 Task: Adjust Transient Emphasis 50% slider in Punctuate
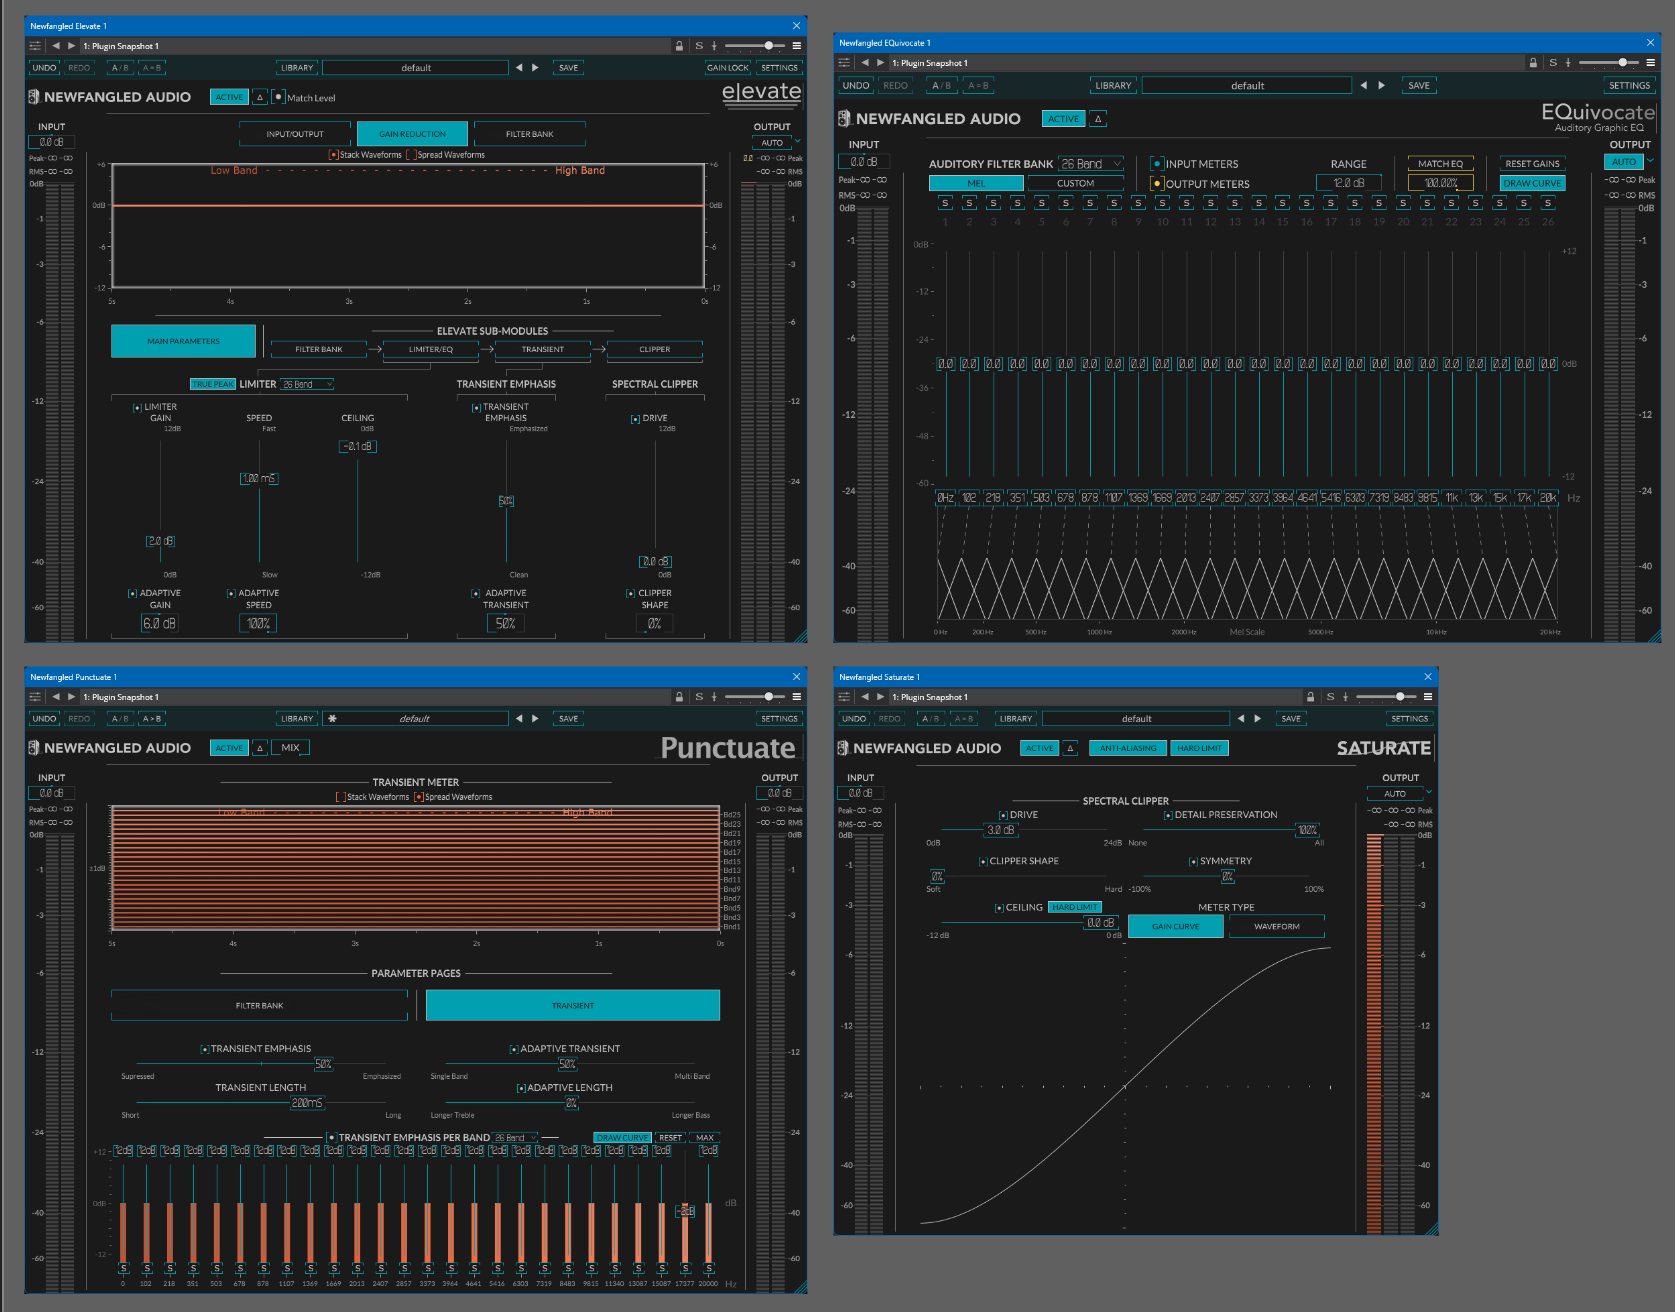point(323,1064)
